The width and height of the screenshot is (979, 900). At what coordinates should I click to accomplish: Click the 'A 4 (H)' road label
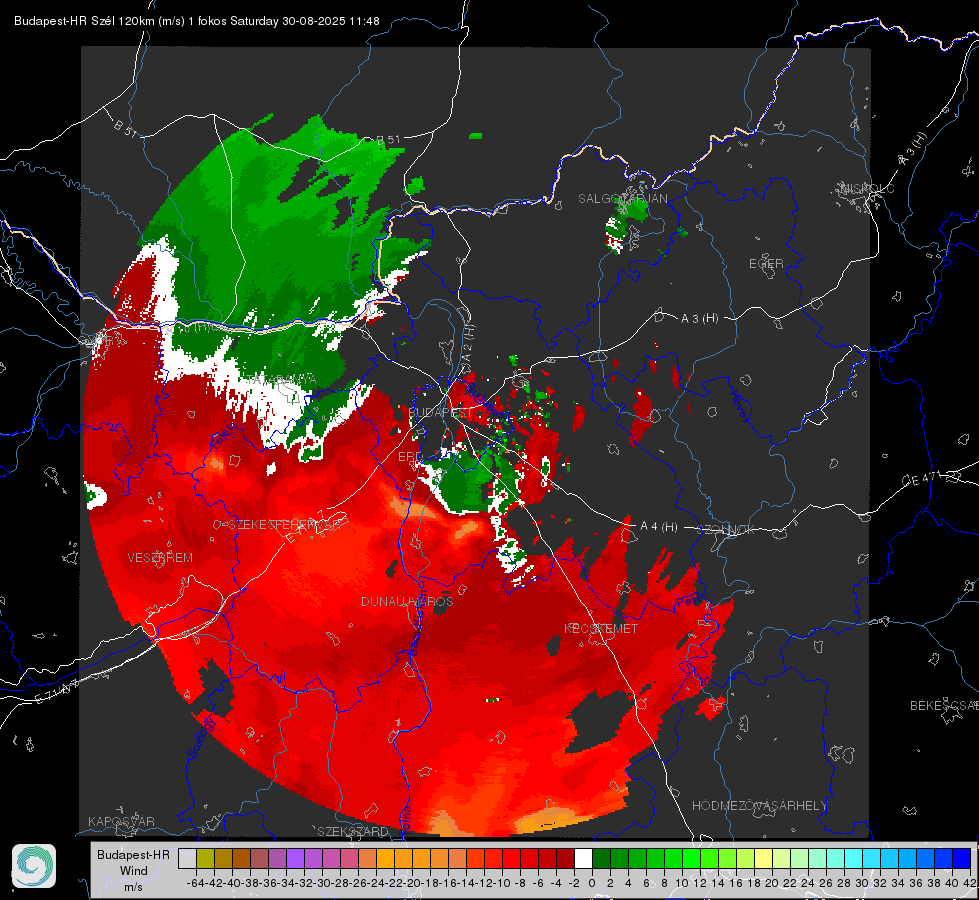click(x=659, y=527)
